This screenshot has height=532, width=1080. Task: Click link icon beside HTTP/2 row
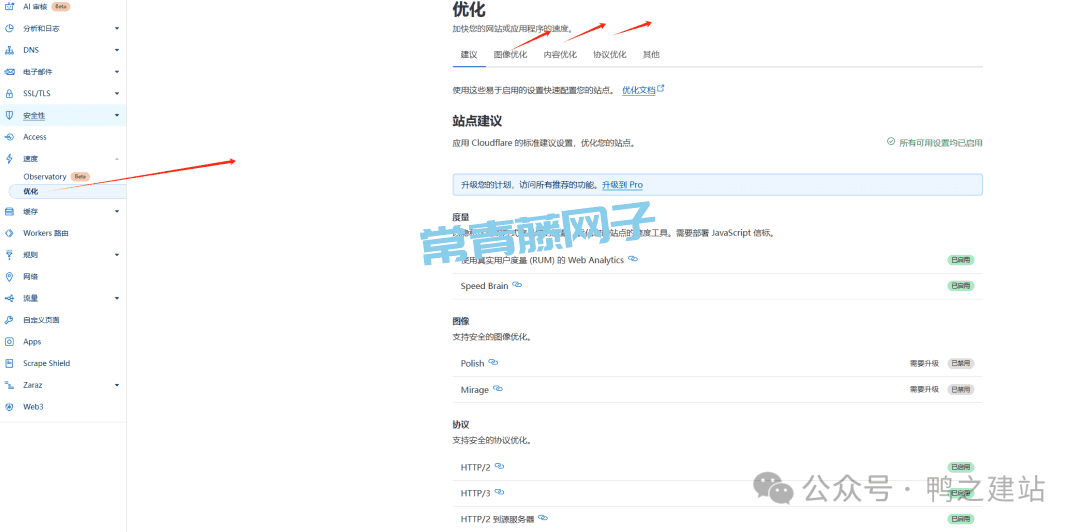pos(499,466)
